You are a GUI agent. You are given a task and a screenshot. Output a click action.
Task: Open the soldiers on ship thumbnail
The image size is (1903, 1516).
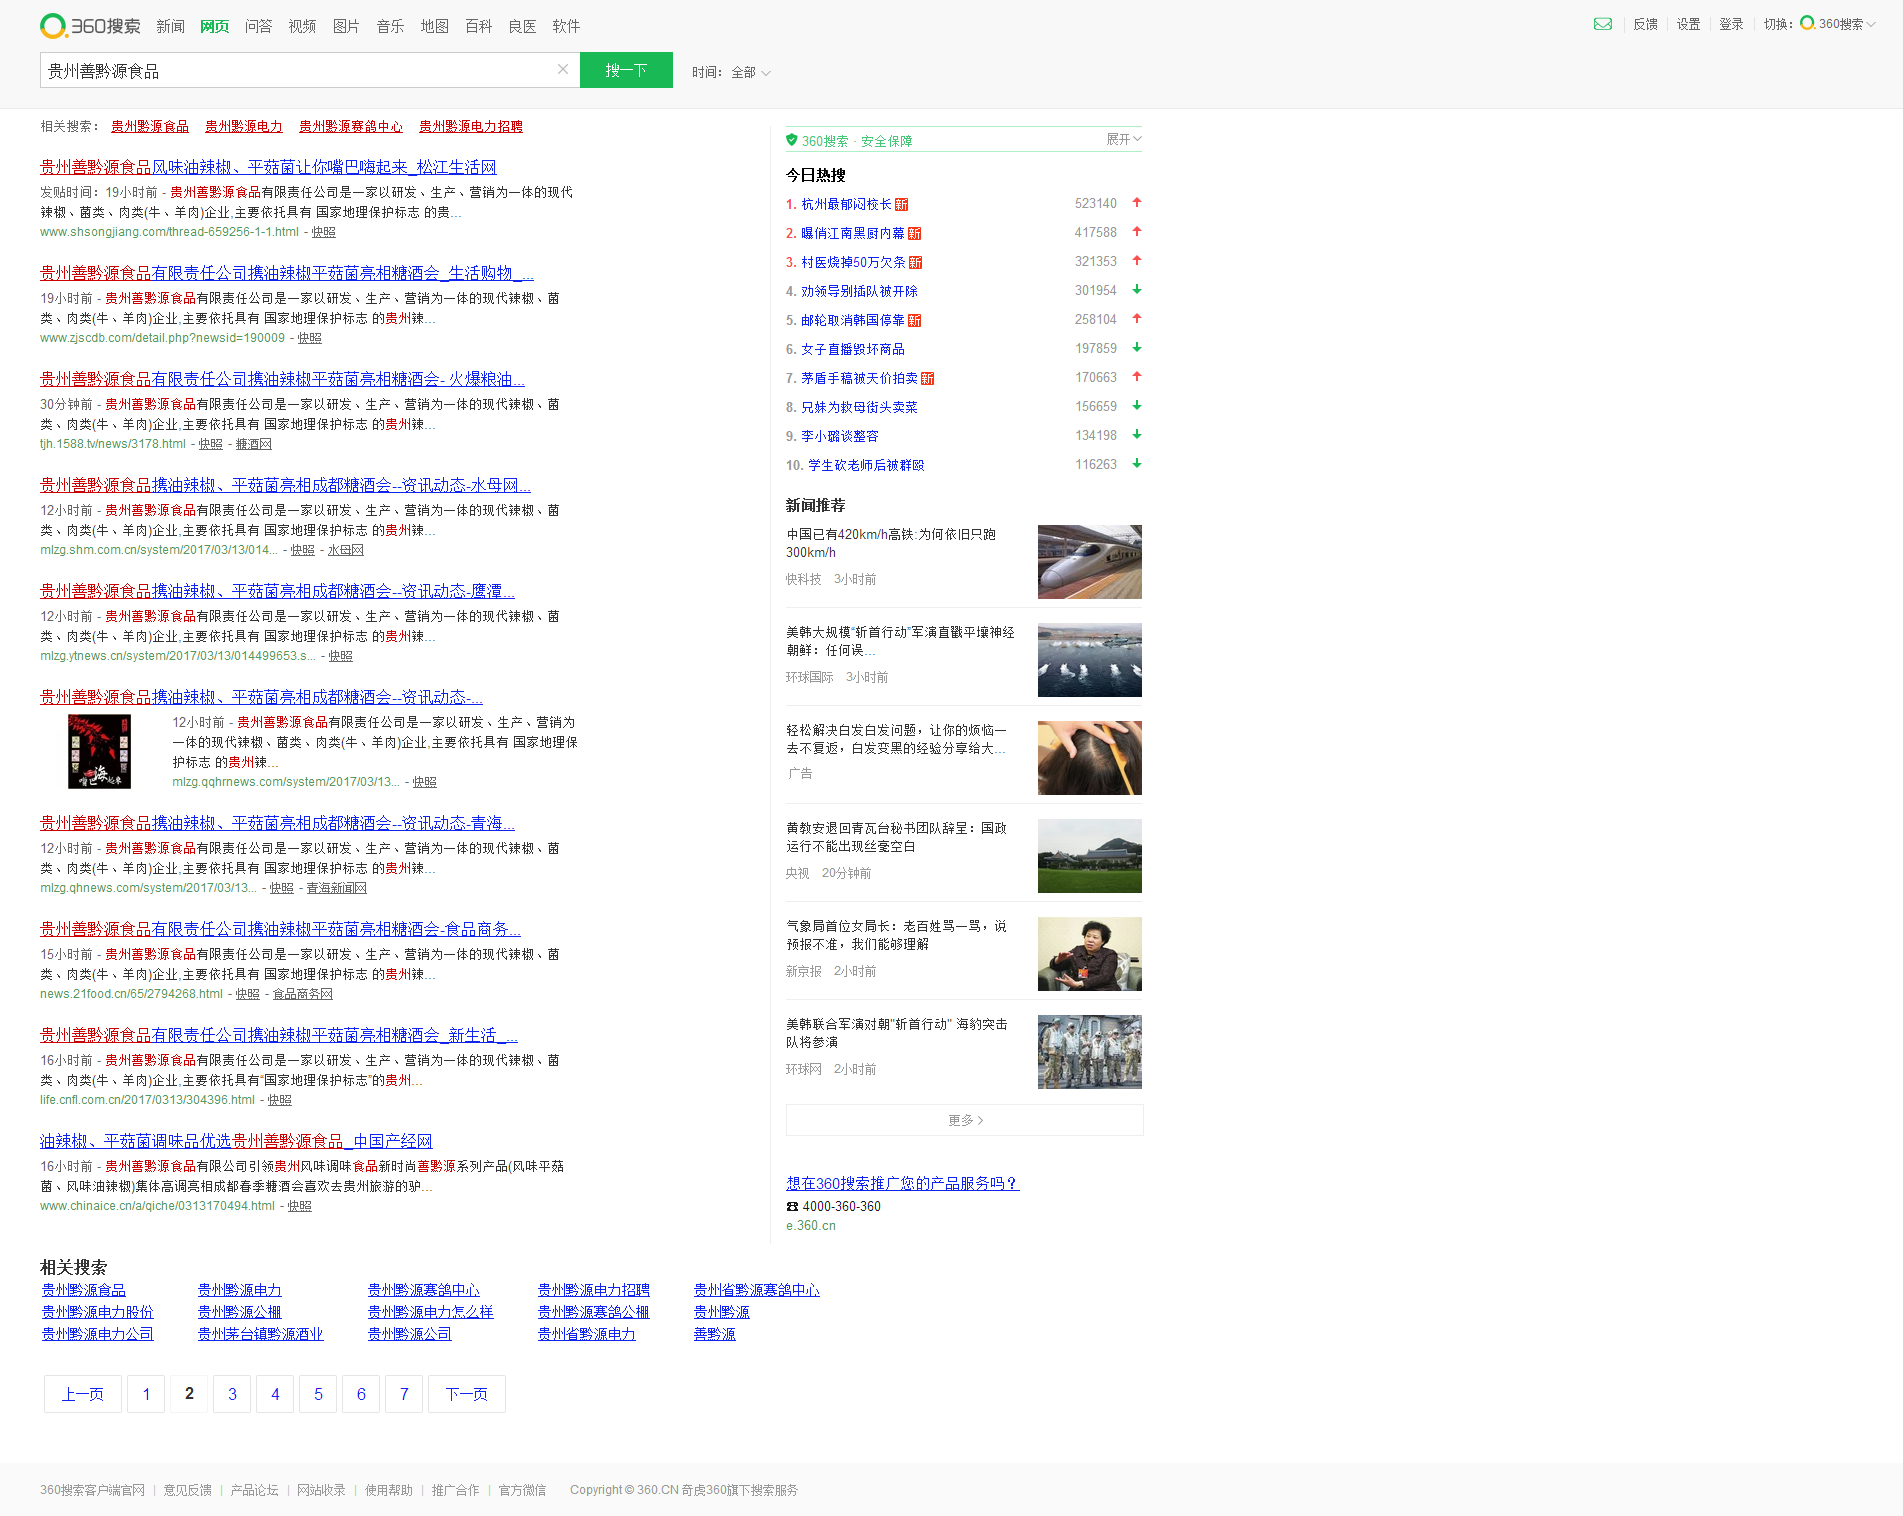point(1090,1052)
